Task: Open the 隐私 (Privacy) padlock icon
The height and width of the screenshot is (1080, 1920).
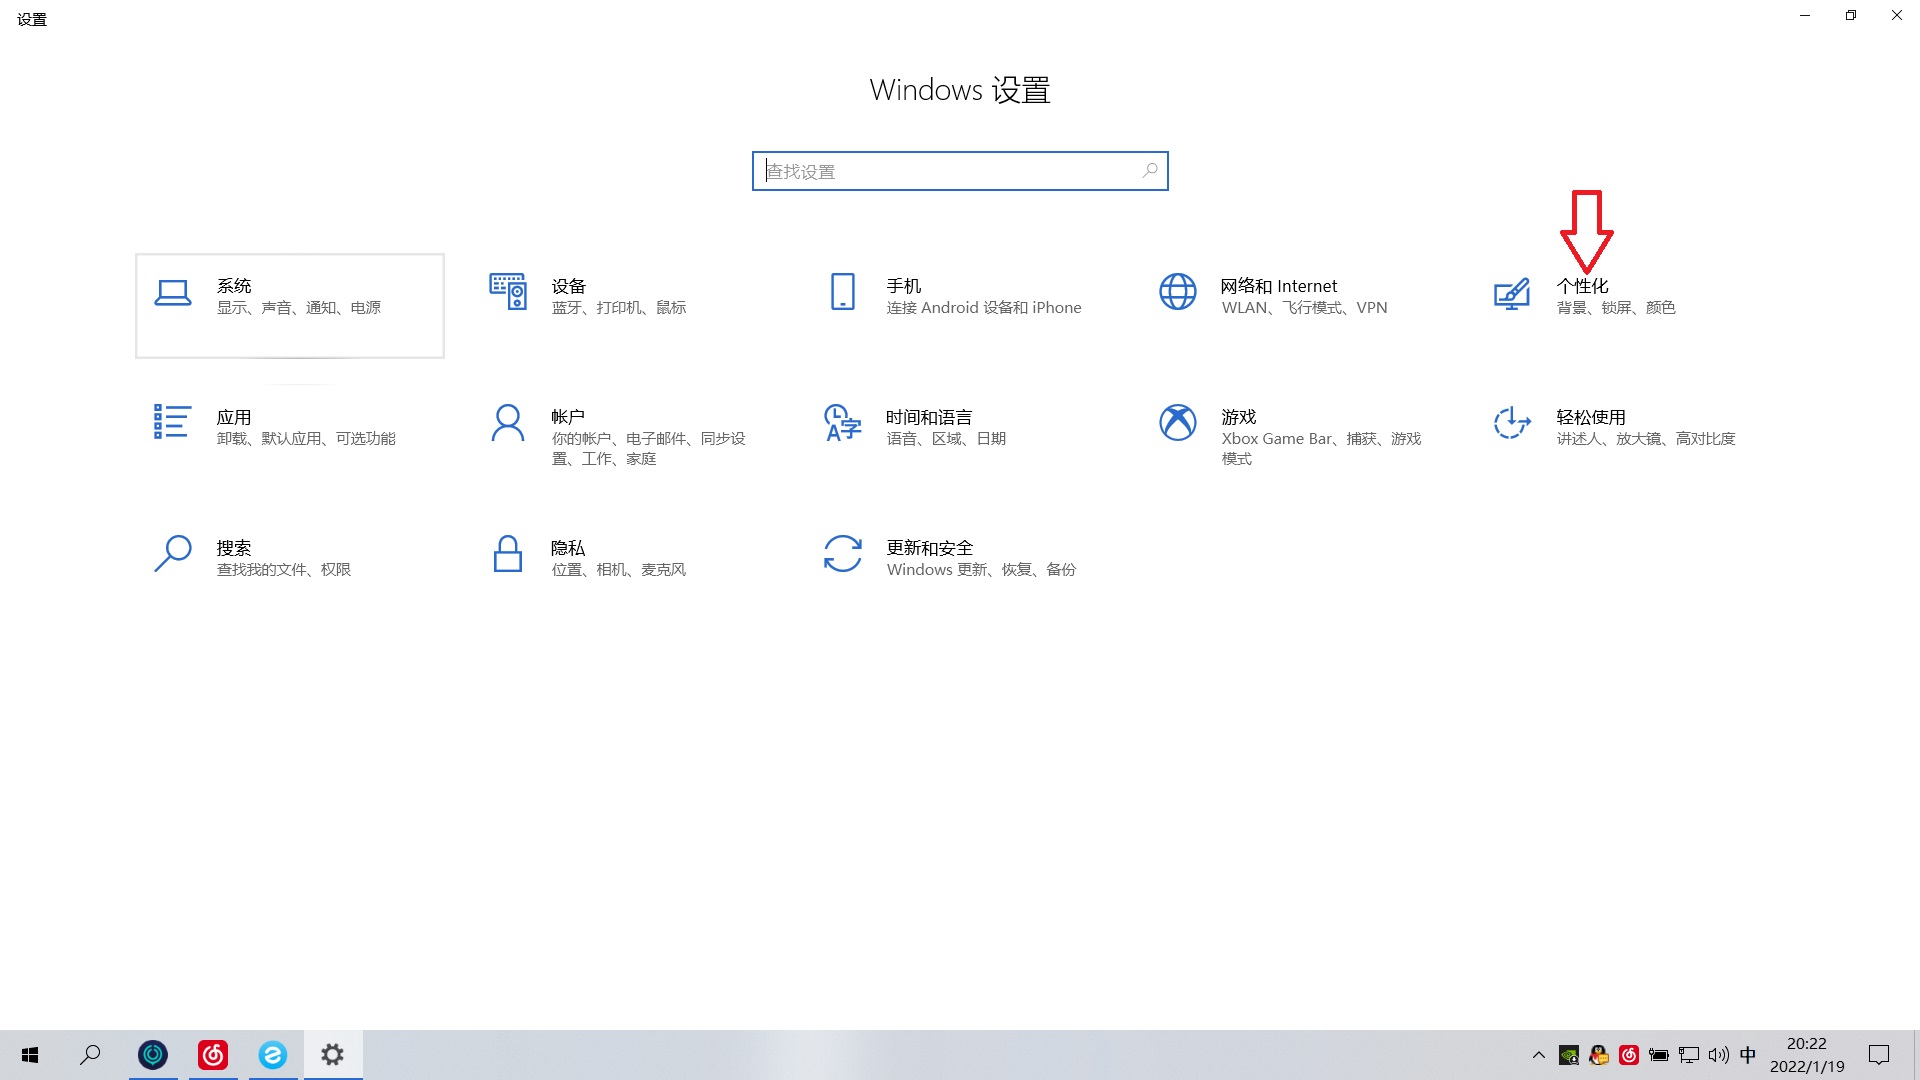Action: click(x=508, y=553)
